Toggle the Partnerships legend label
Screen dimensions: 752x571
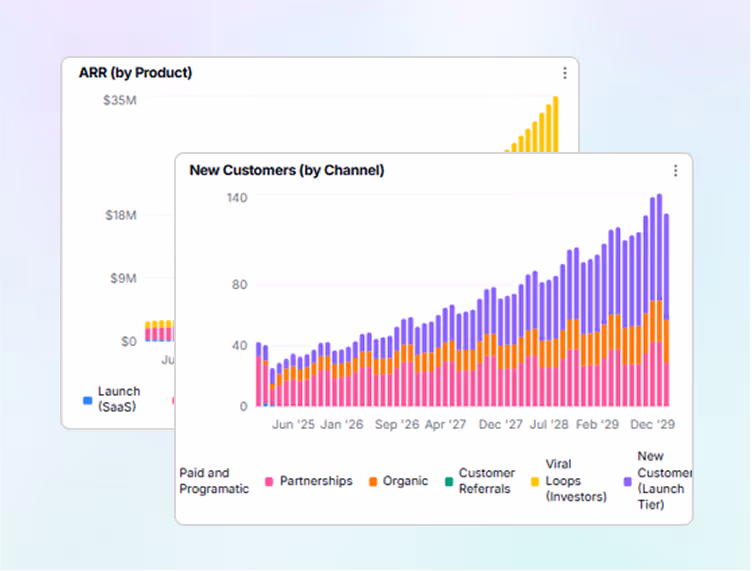(316, 481)
